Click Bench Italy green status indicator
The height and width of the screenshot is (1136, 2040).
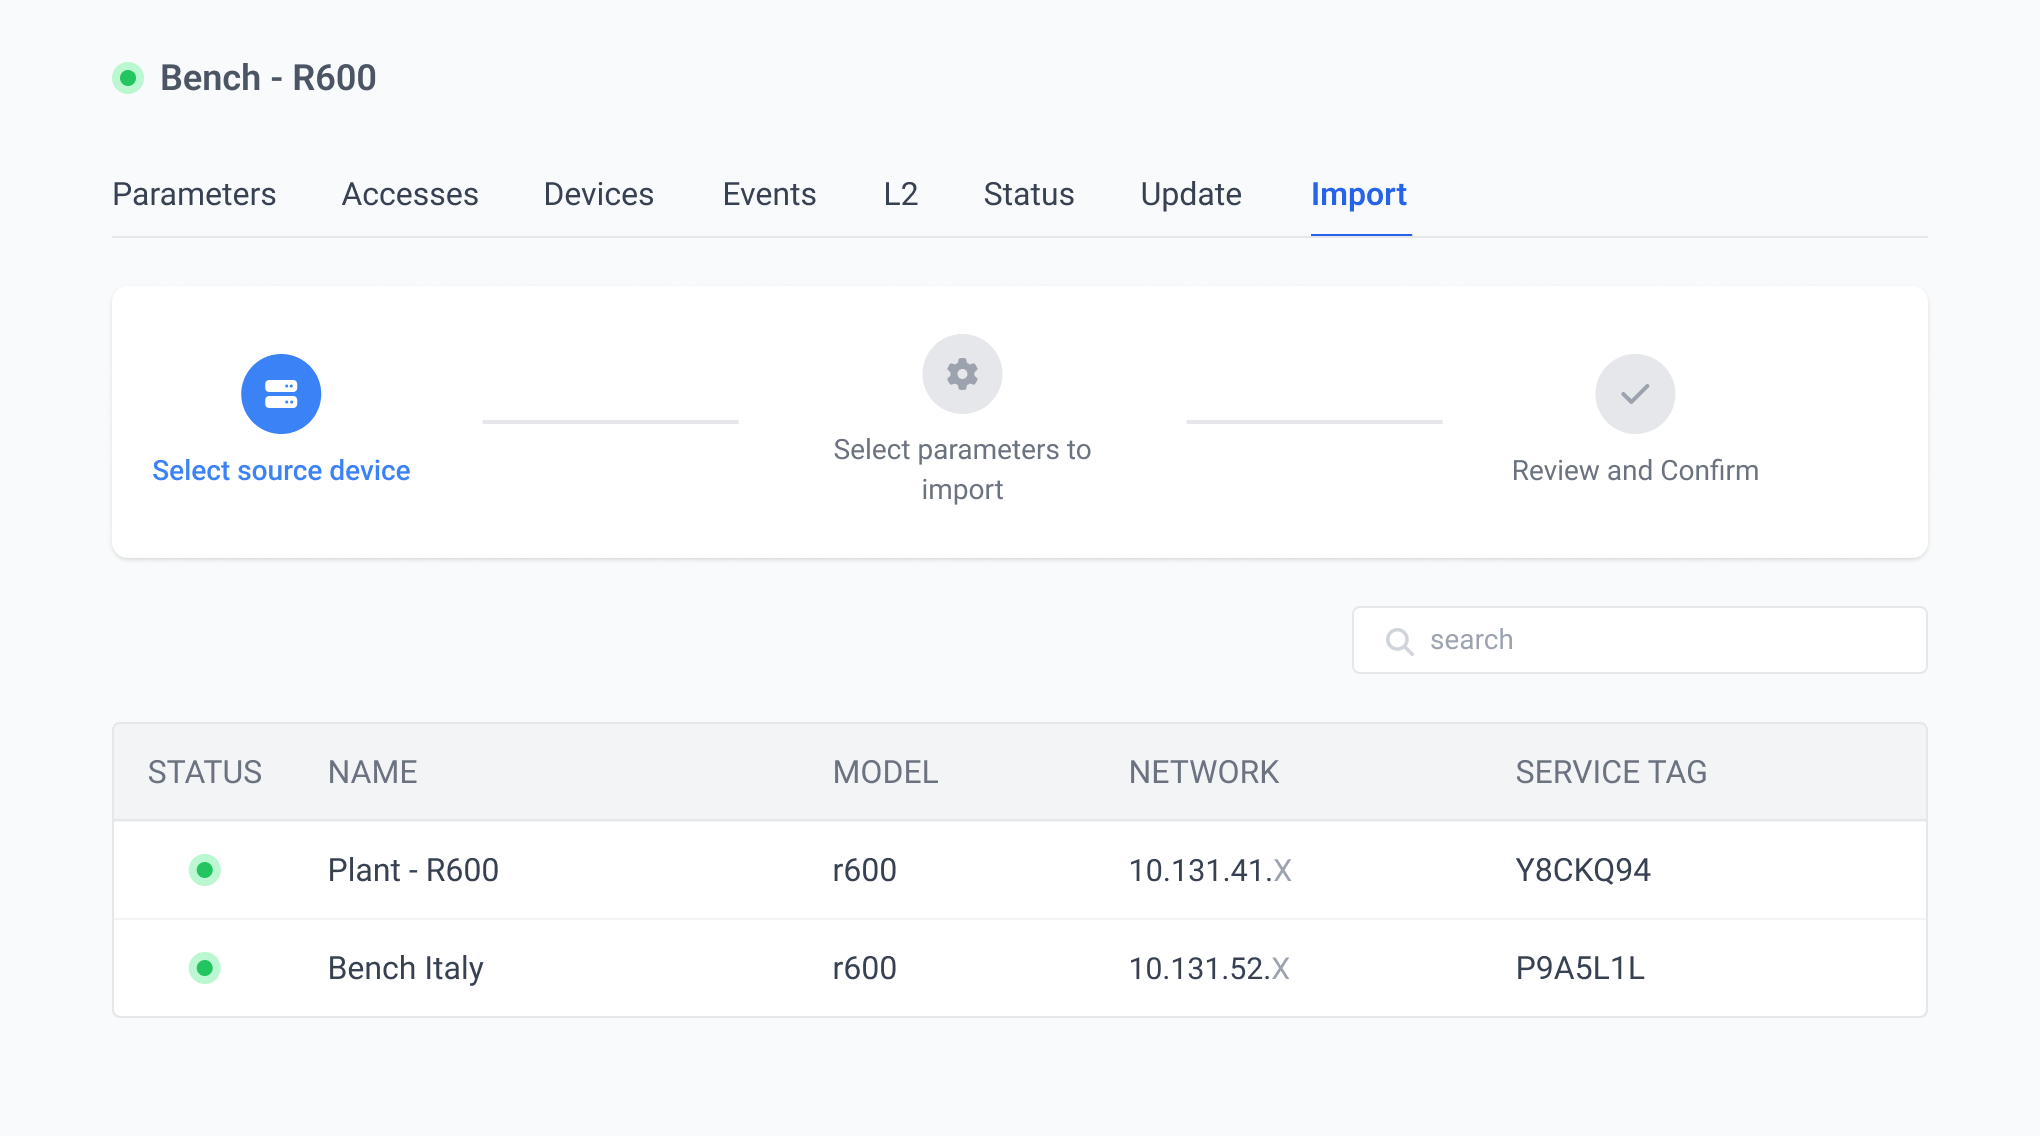click(205, 968)
